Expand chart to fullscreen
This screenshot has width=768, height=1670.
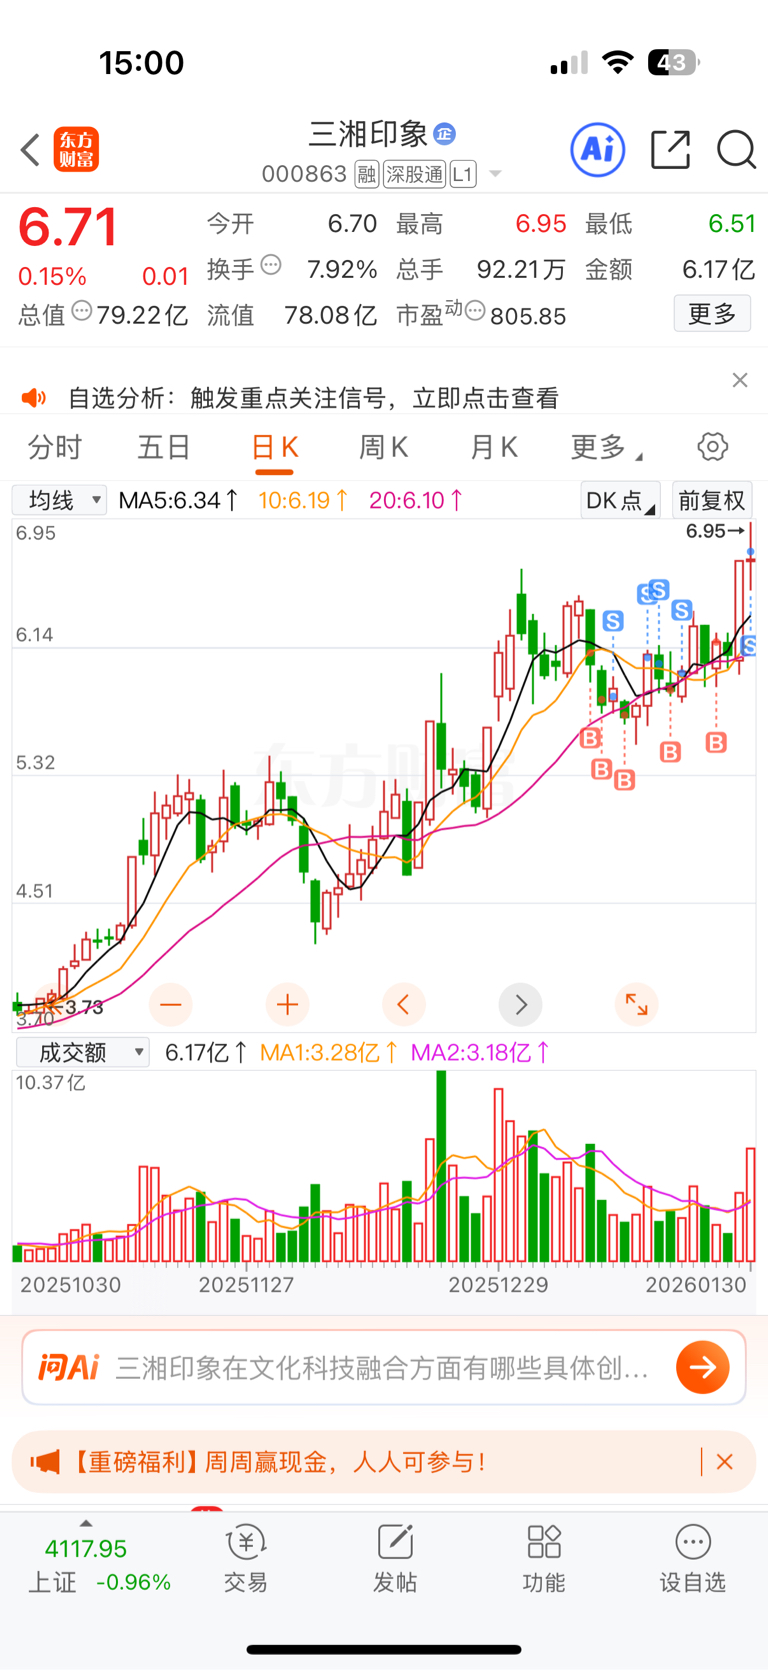point(637,1004)
